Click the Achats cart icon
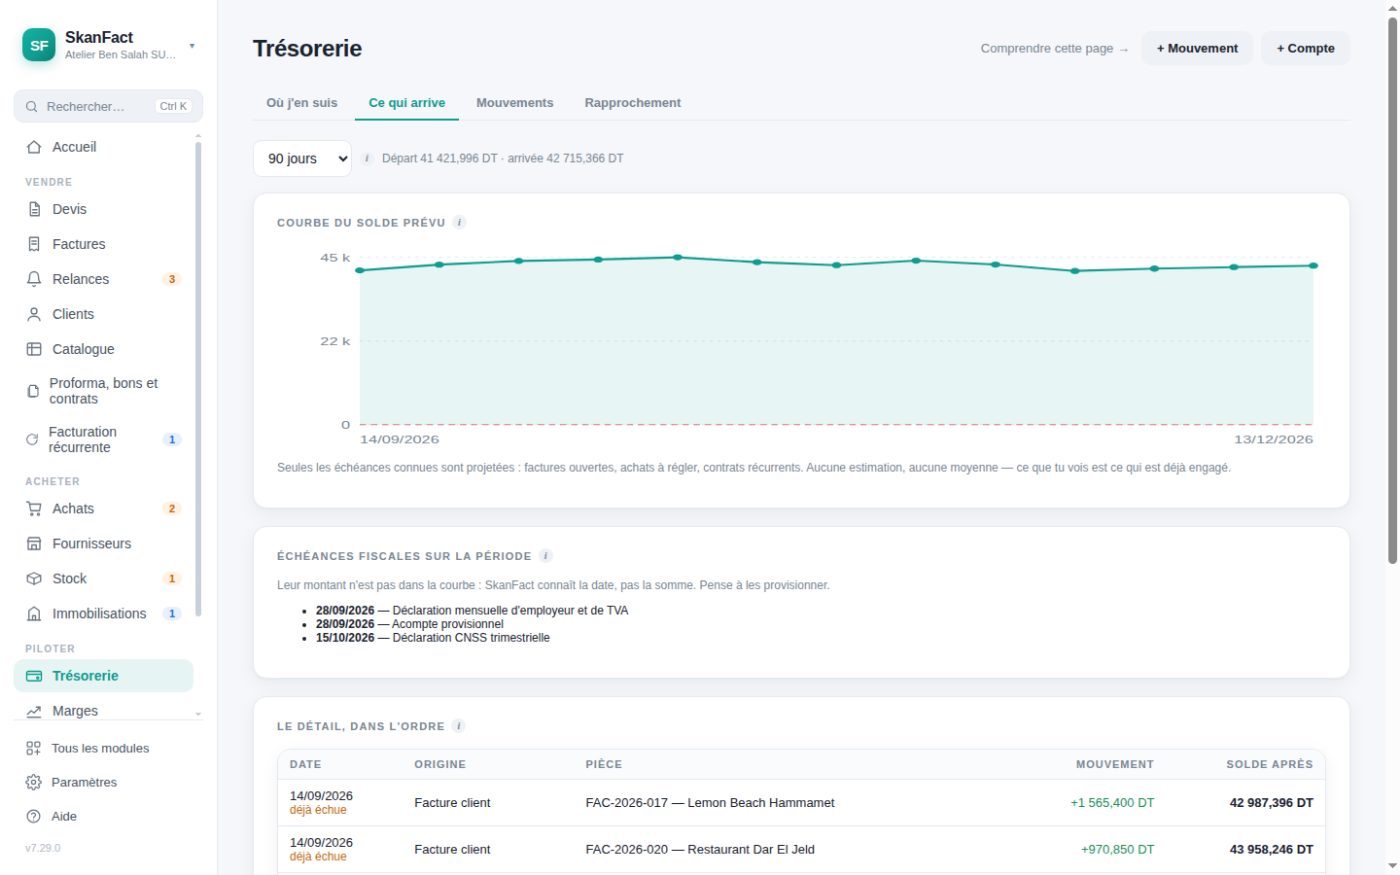 [x=34, y=509]
